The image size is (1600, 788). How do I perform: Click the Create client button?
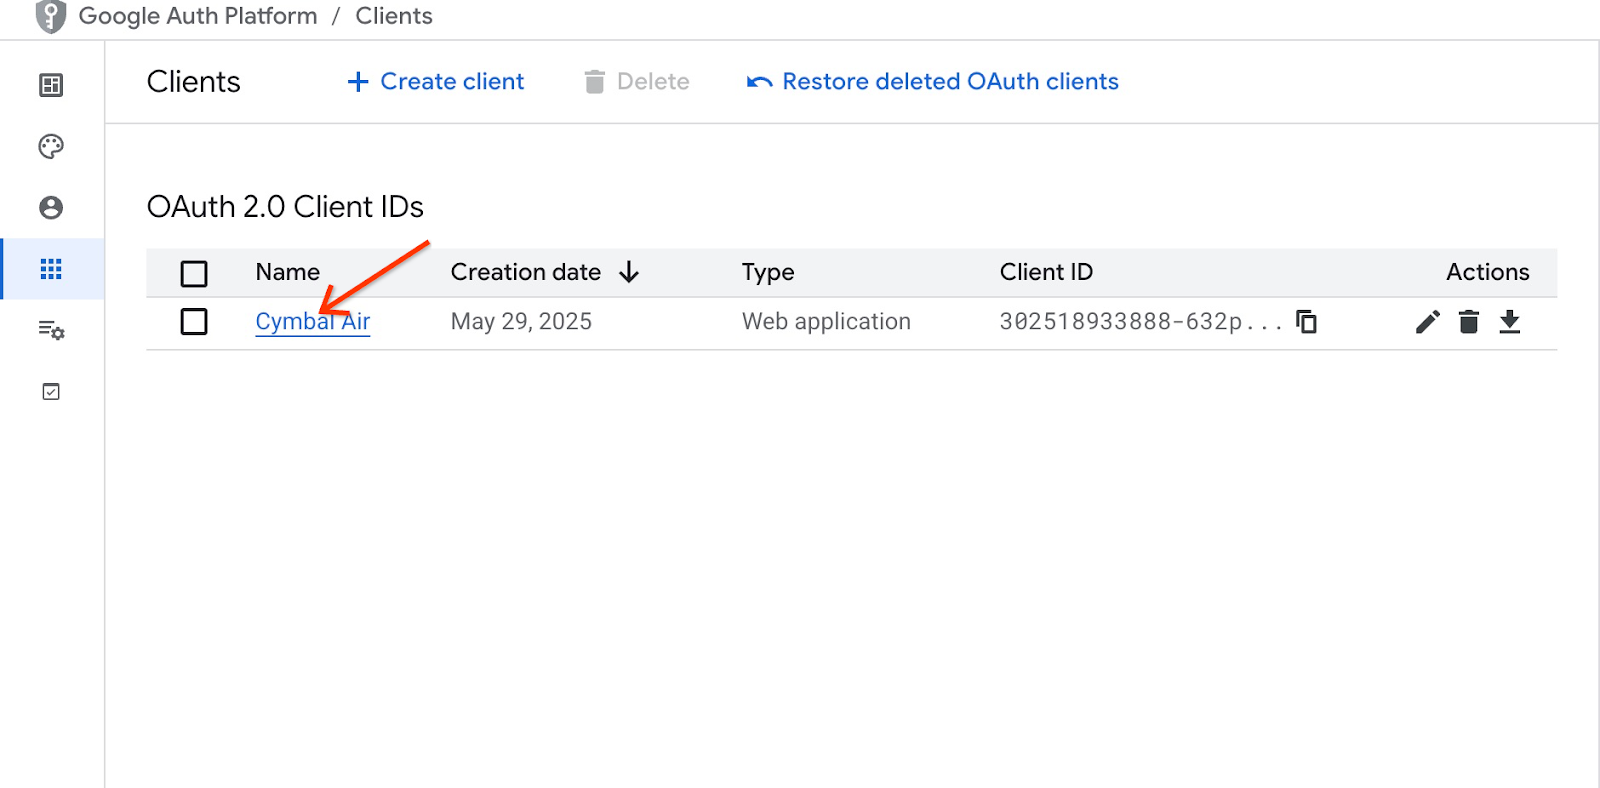(x=436, y=82)
